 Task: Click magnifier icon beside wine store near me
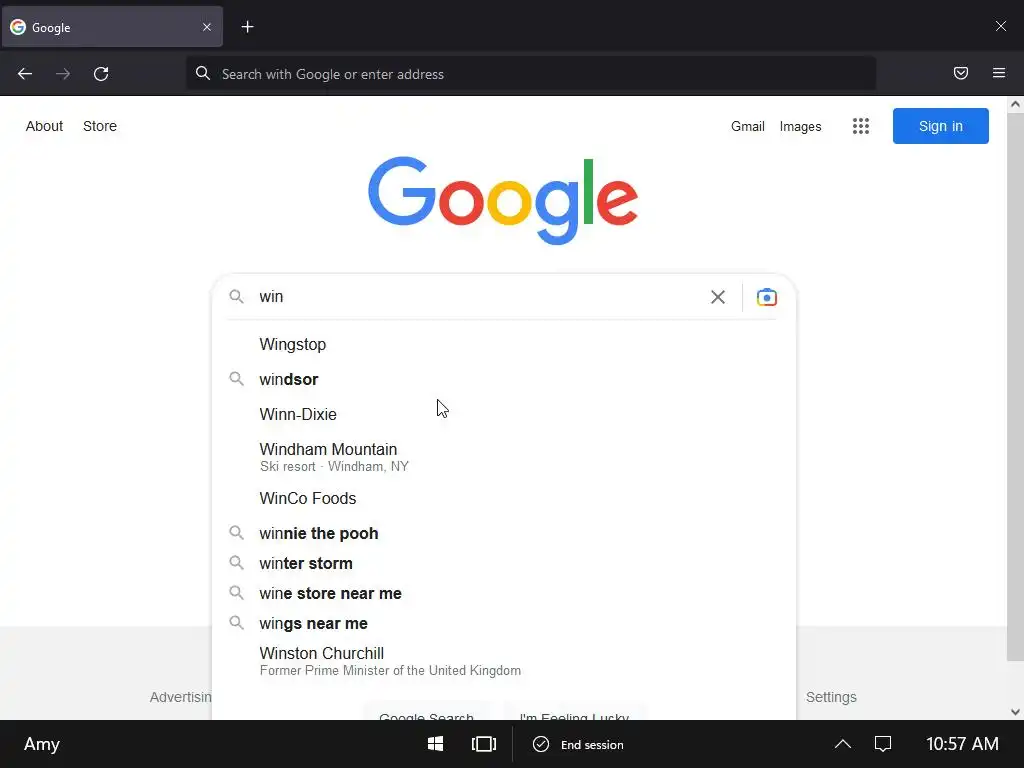236,592
